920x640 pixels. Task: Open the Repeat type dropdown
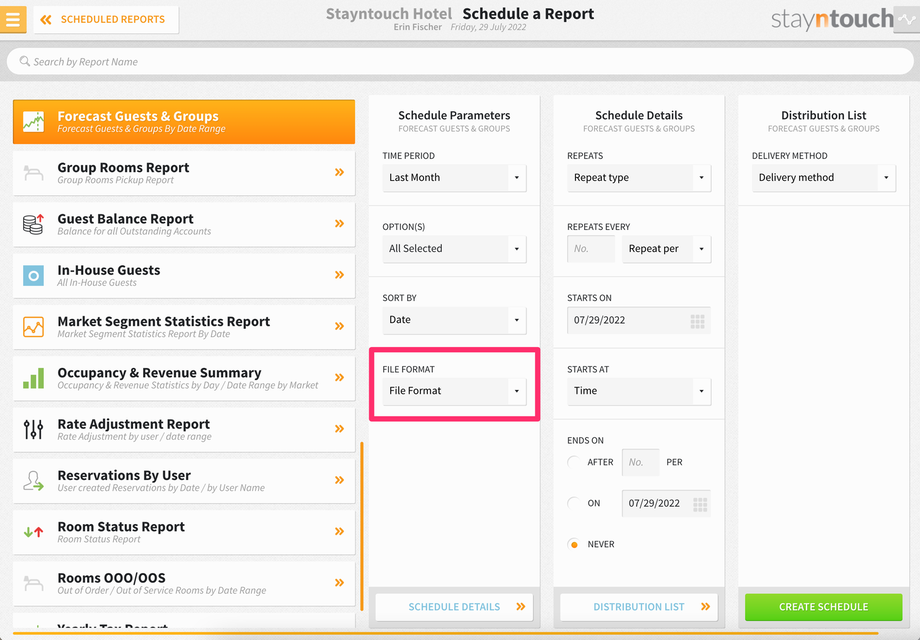(x=639, y=177)
